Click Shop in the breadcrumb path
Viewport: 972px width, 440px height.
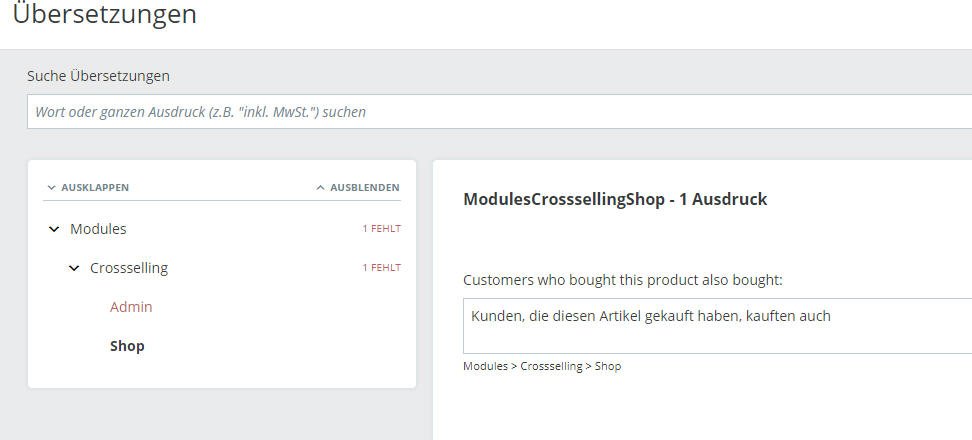[608, 366]
